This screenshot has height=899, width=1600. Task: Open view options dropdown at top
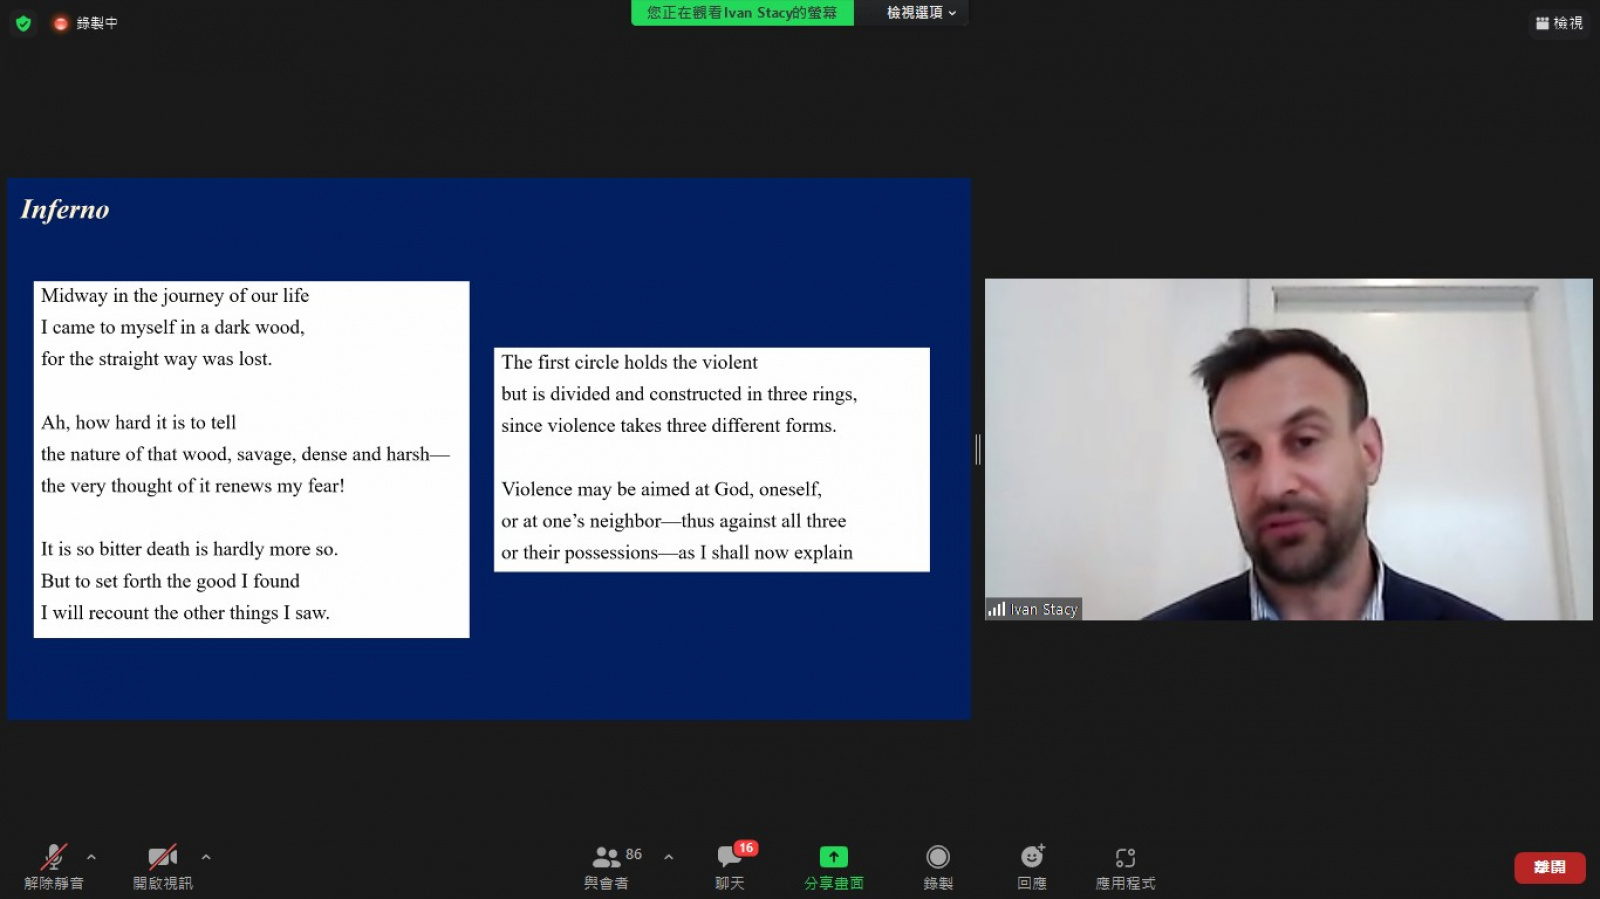921,13
